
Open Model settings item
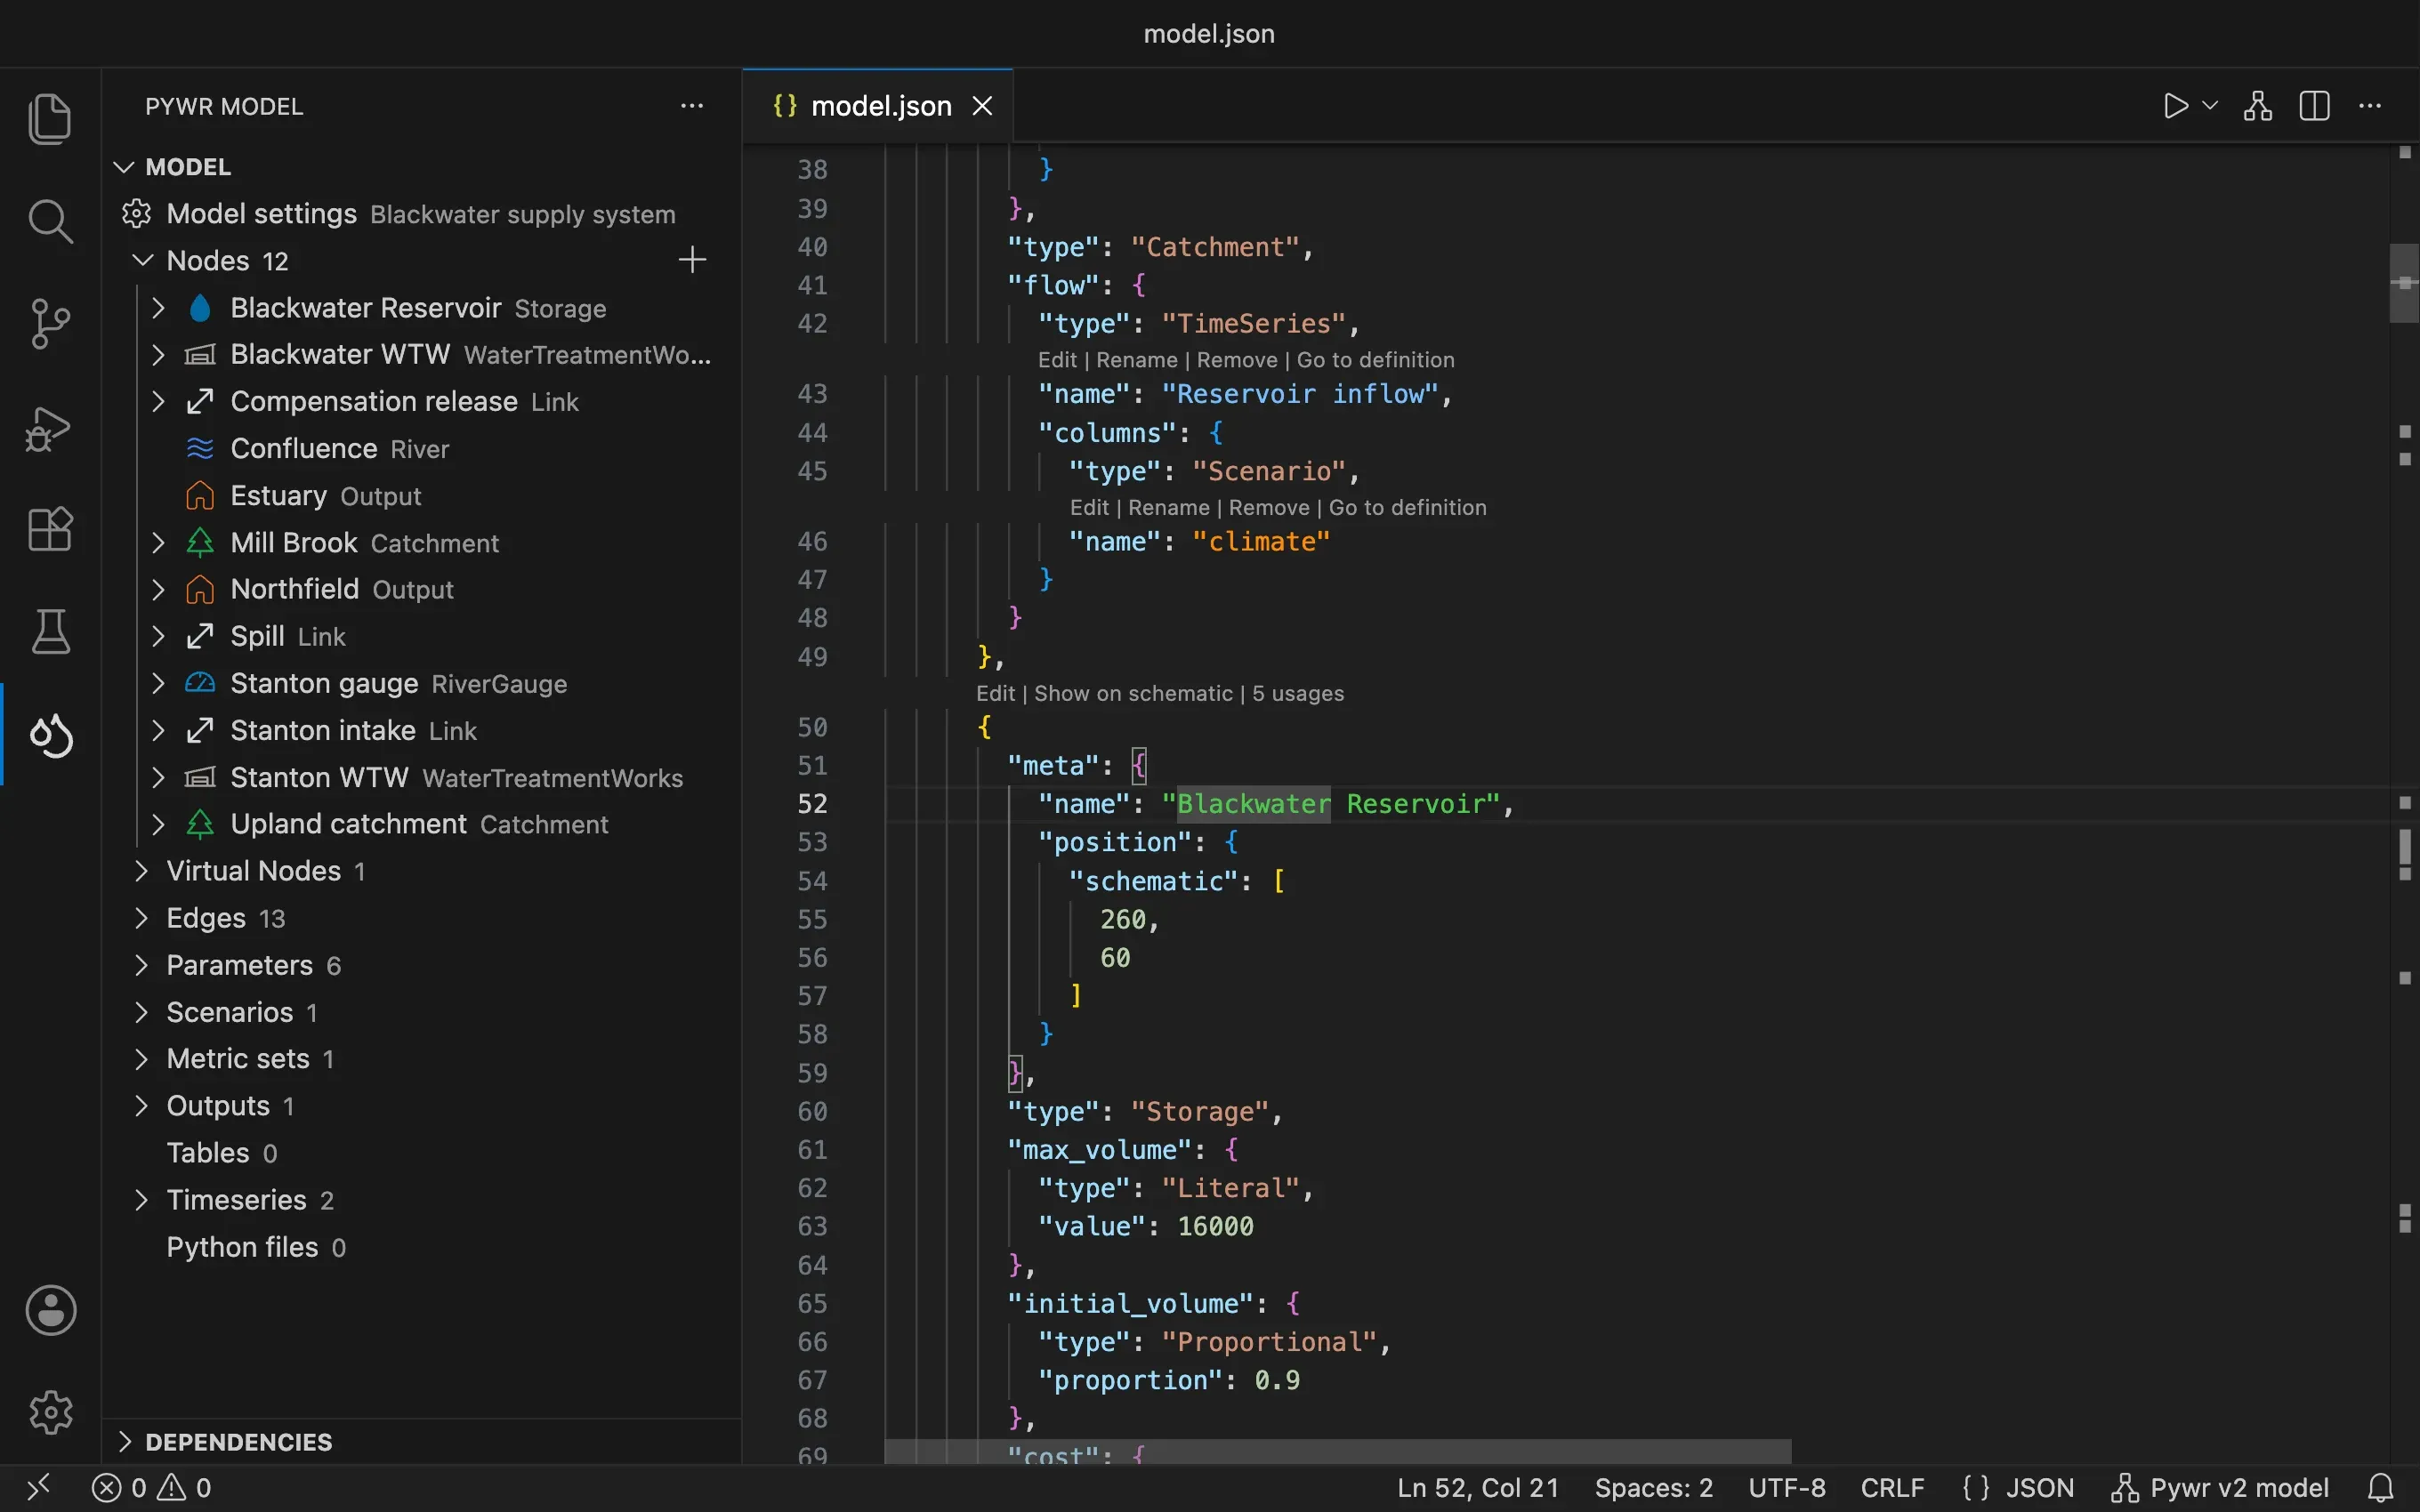tap(420, 214)
